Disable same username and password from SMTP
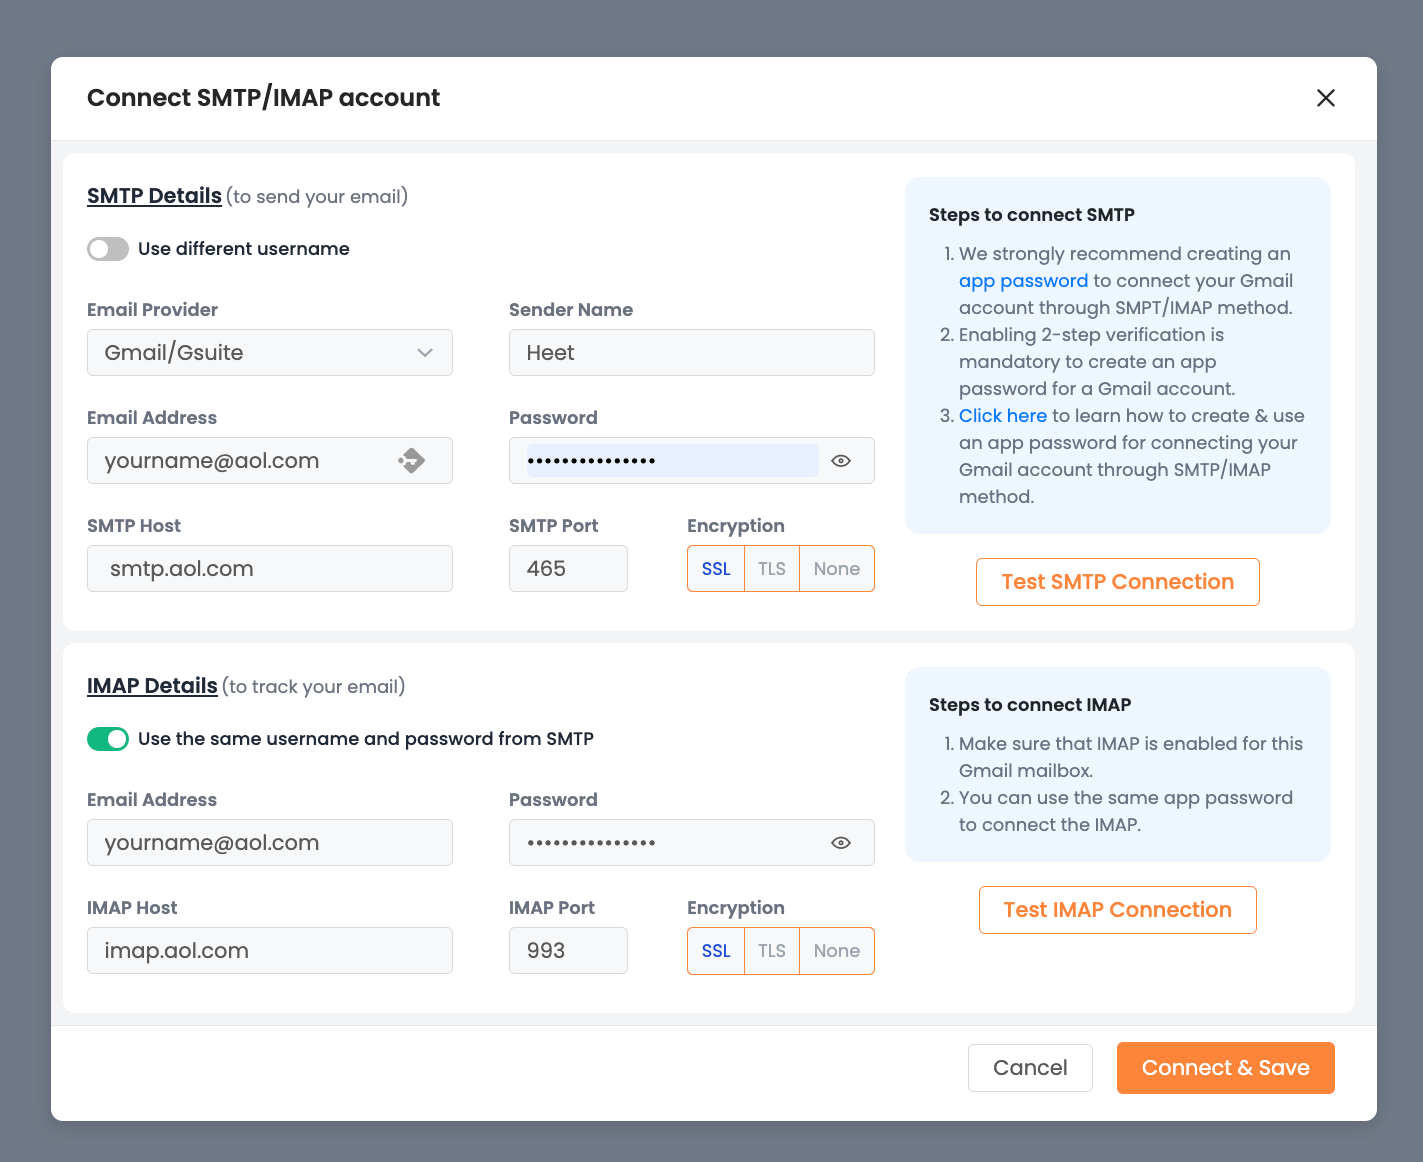This screenshot has width=1423, height=1162. [x=108, y=739]
